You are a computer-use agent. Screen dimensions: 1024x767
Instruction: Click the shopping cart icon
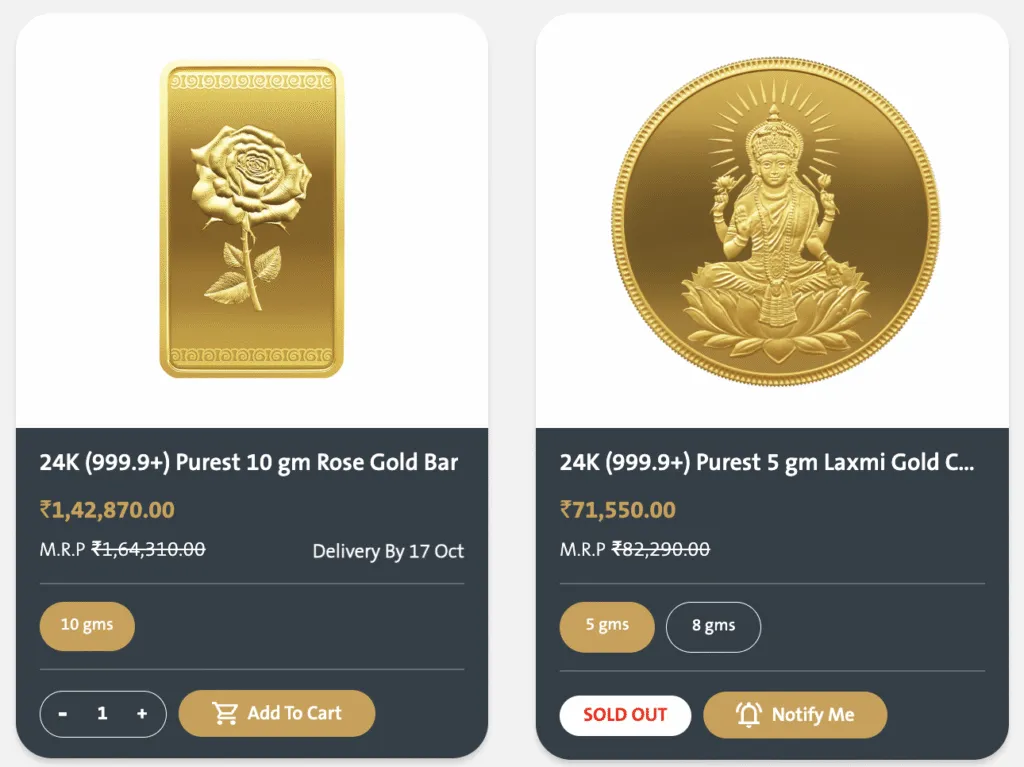coord(225,713)
